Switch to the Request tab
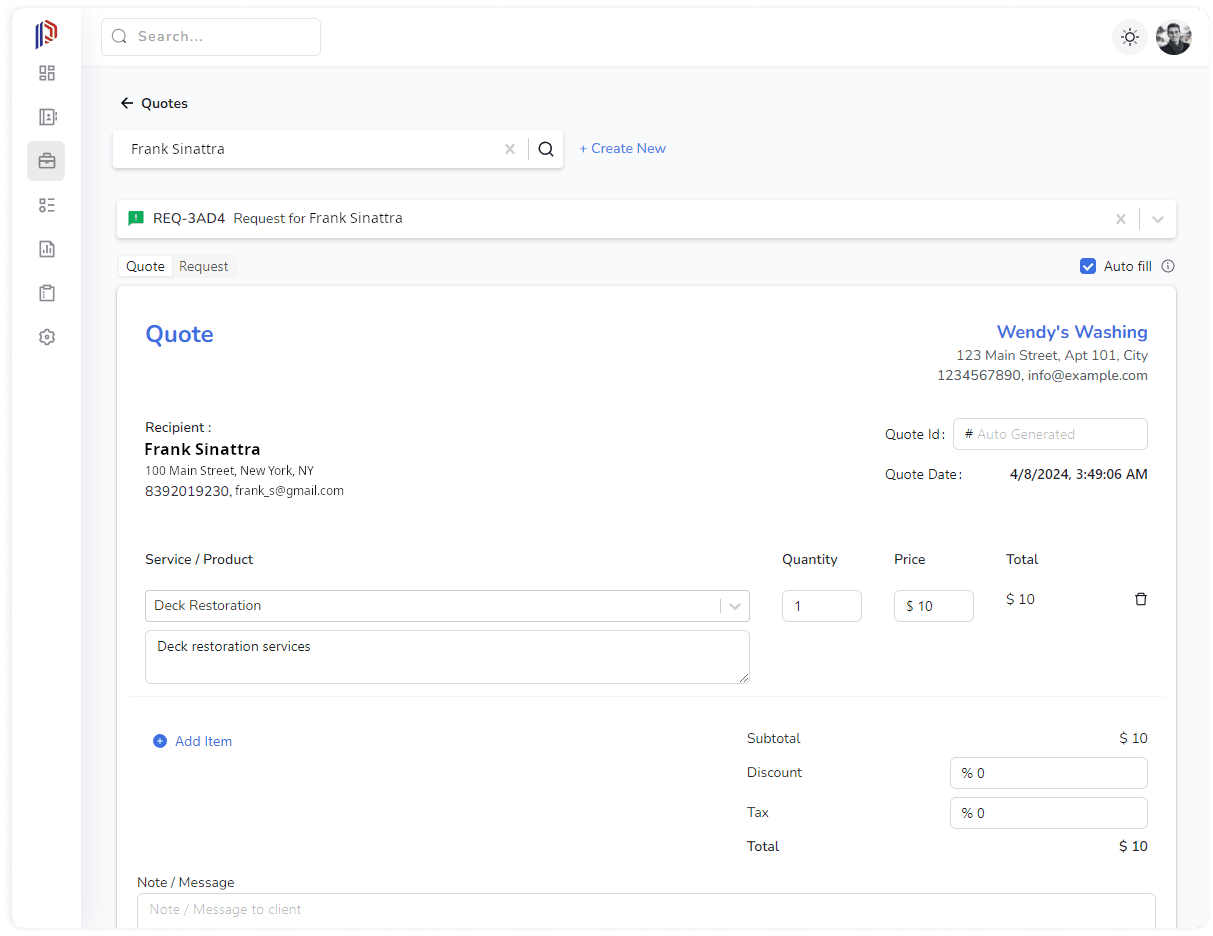1213x936 pixels. (203, 266)
